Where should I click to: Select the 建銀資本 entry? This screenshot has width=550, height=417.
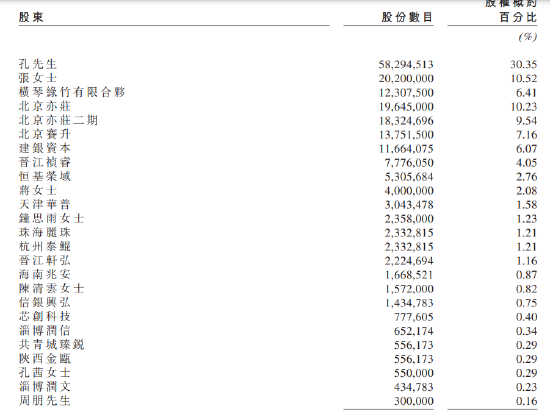[45, 148]
